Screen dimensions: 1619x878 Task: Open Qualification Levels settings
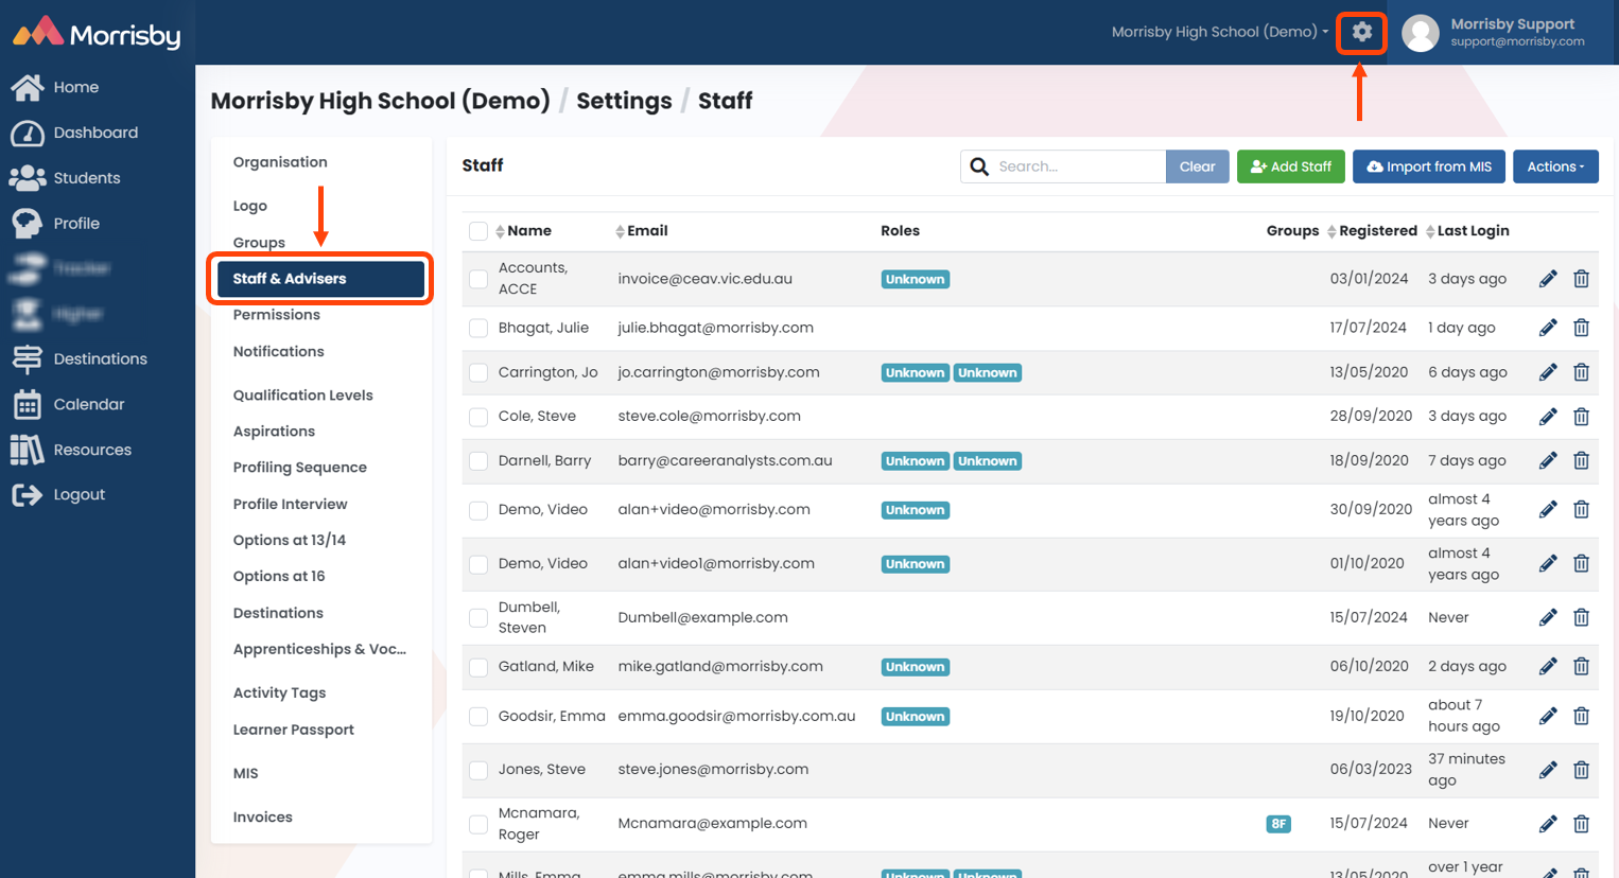(303, 395)
